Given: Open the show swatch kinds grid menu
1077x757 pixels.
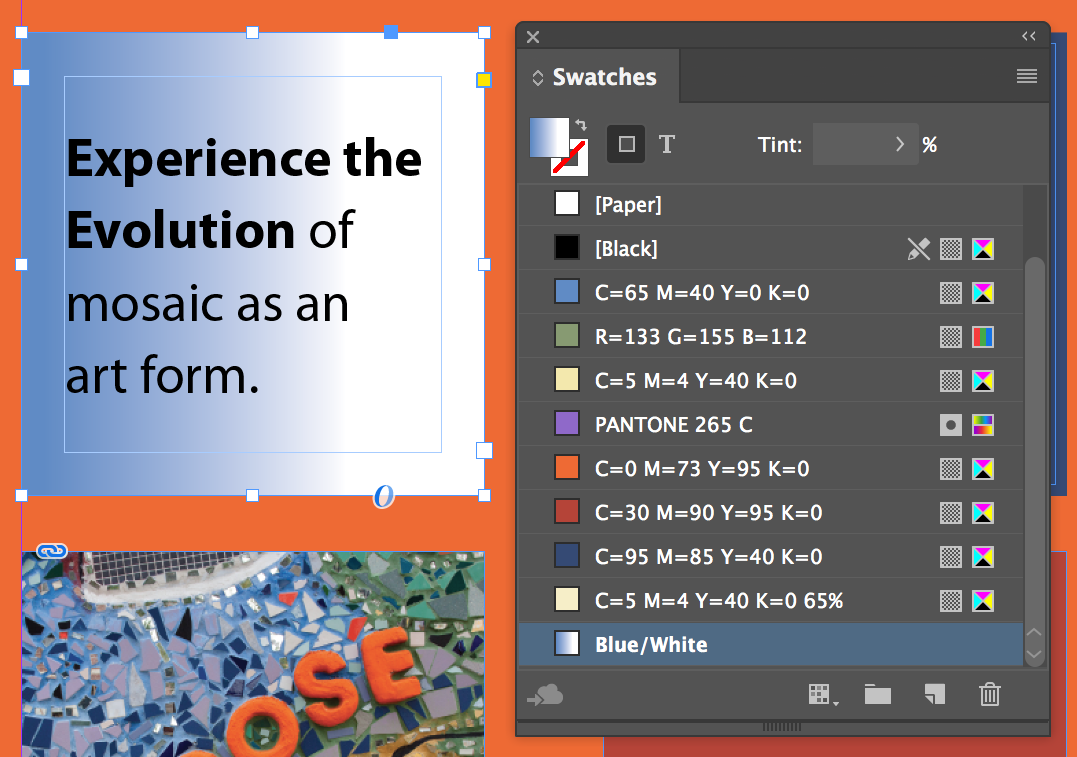Looking at the screenshot, I should (822, 694).
